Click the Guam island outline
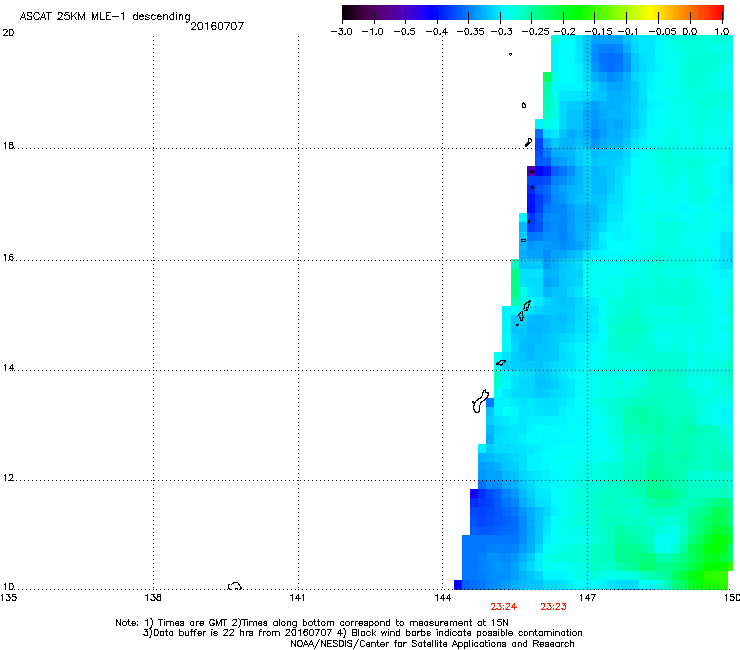The height and width of the screenshot is (650, 740). click(480, 402)
